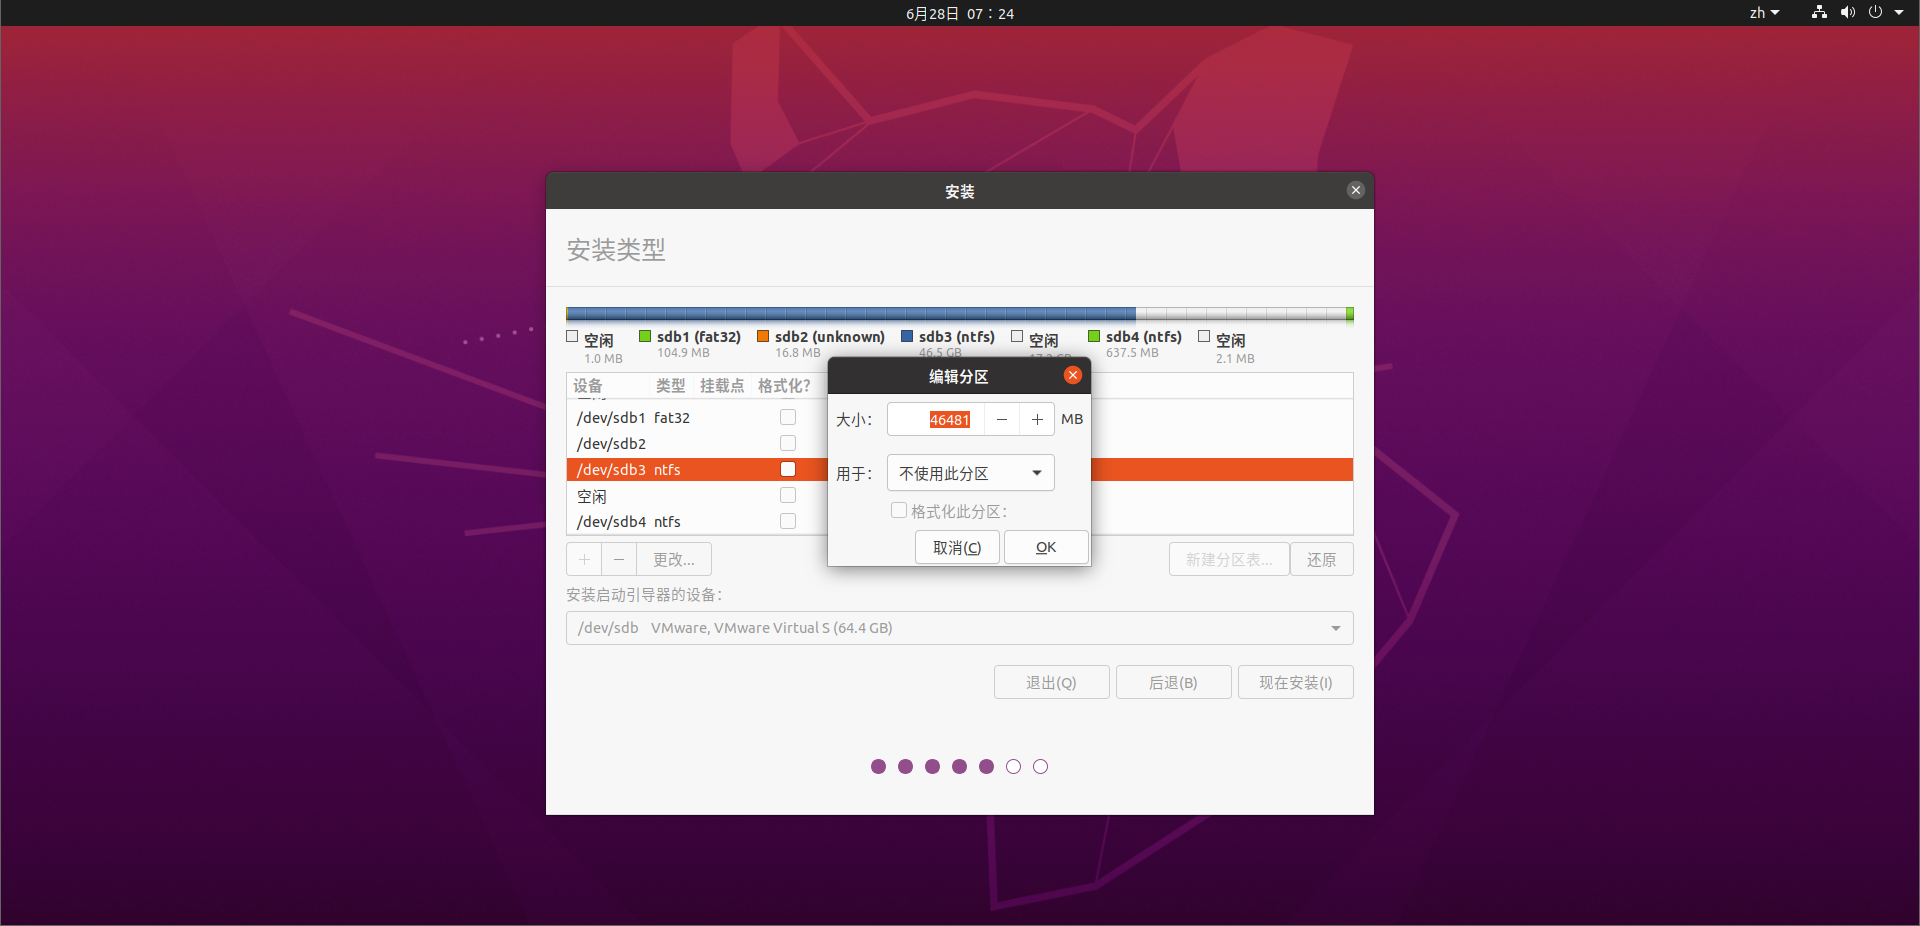Open the date and time menu
This screenshot has height=926, width=1920.
pyautogui.click(x=959, y=13)
